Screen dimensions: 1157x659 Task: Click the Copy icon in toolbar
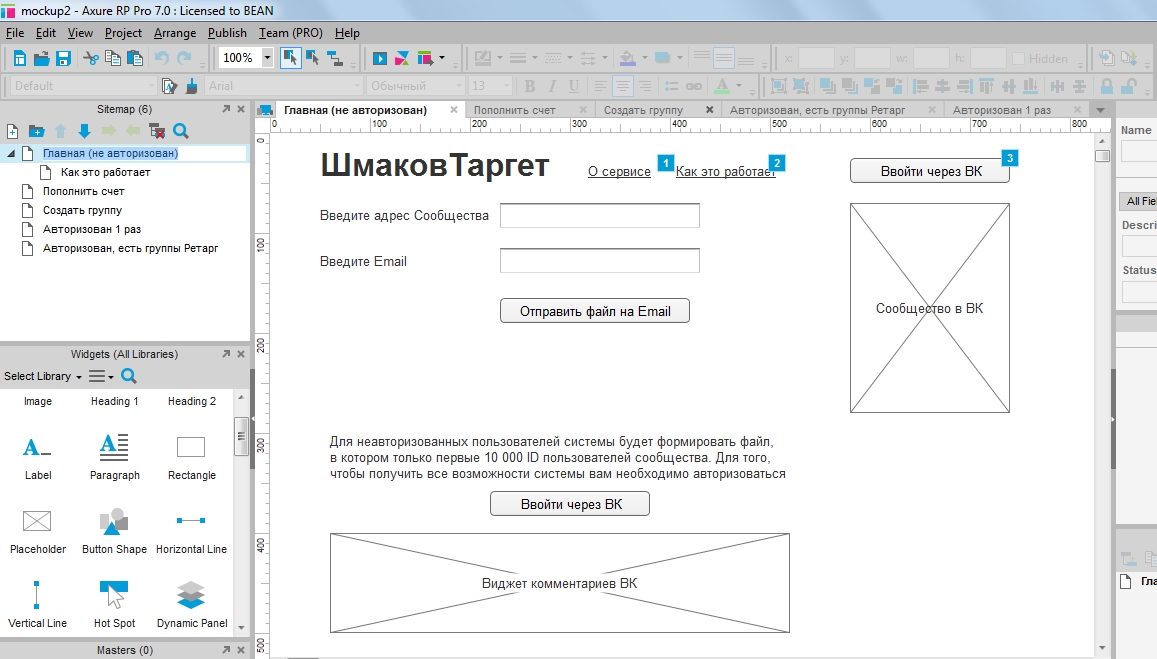click(x=112, y=58)
